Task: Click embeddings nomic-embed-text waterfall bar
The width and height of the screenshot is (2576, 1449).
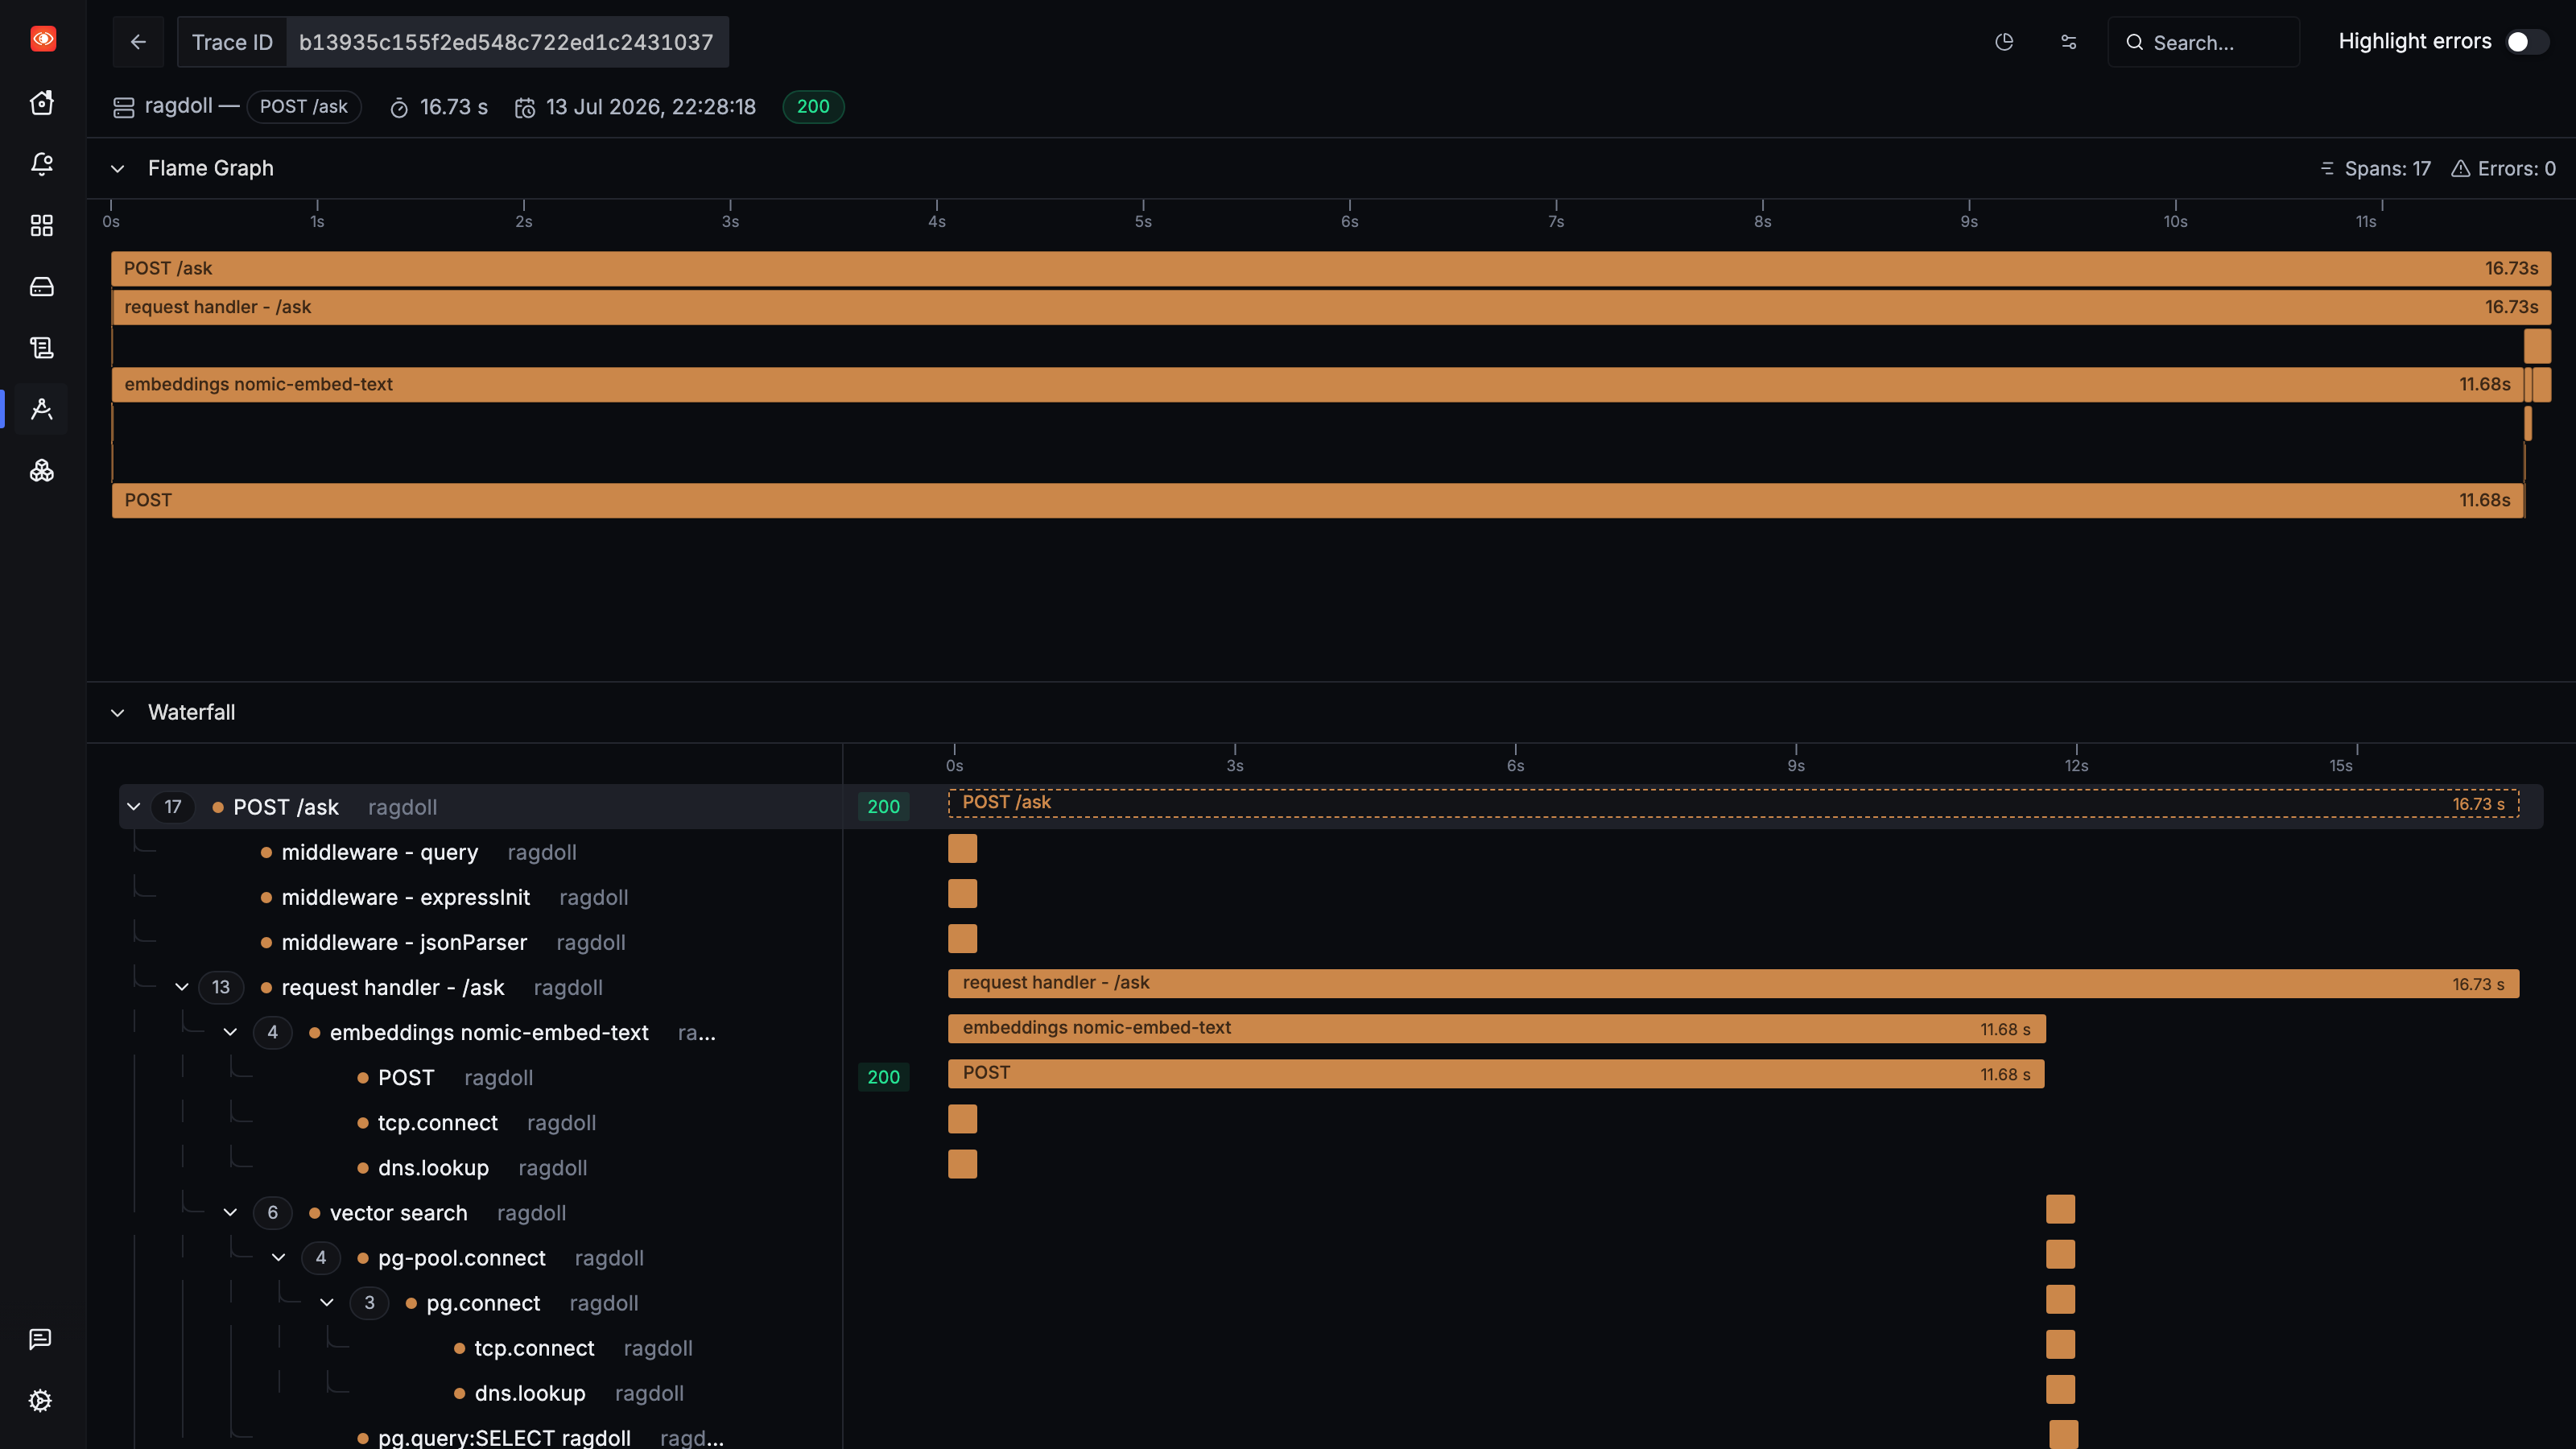Action: 1496,1029
